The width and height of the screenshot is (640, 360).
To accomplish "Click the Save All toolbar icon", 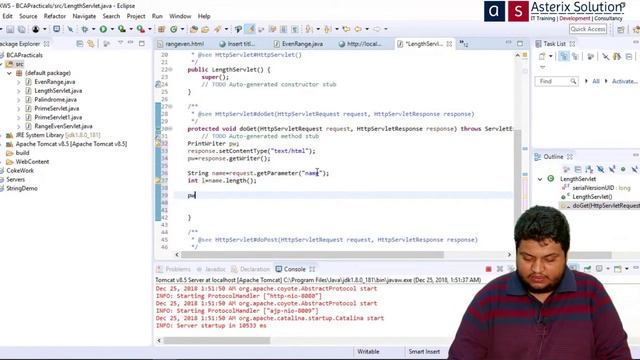I will coord(21,29).
